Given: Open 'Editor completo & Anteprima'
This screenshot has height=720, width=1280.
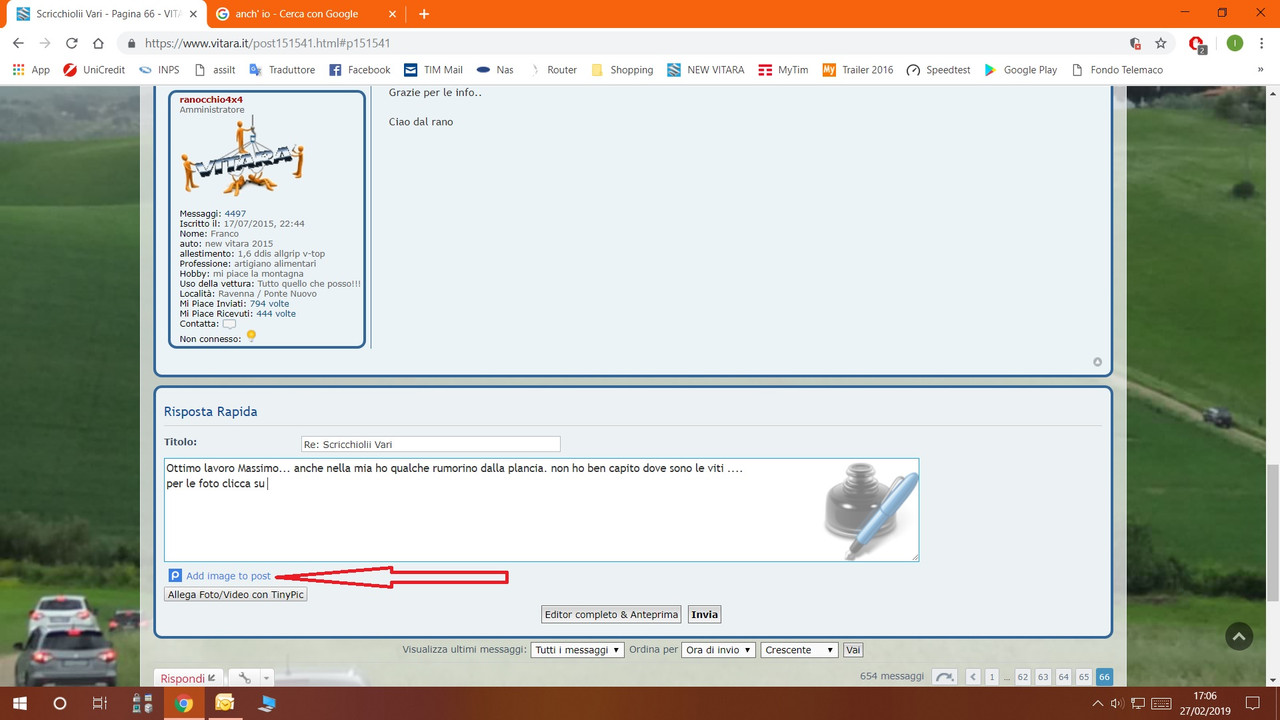Looking at the screenshot, I should click(x=611, y=615).
